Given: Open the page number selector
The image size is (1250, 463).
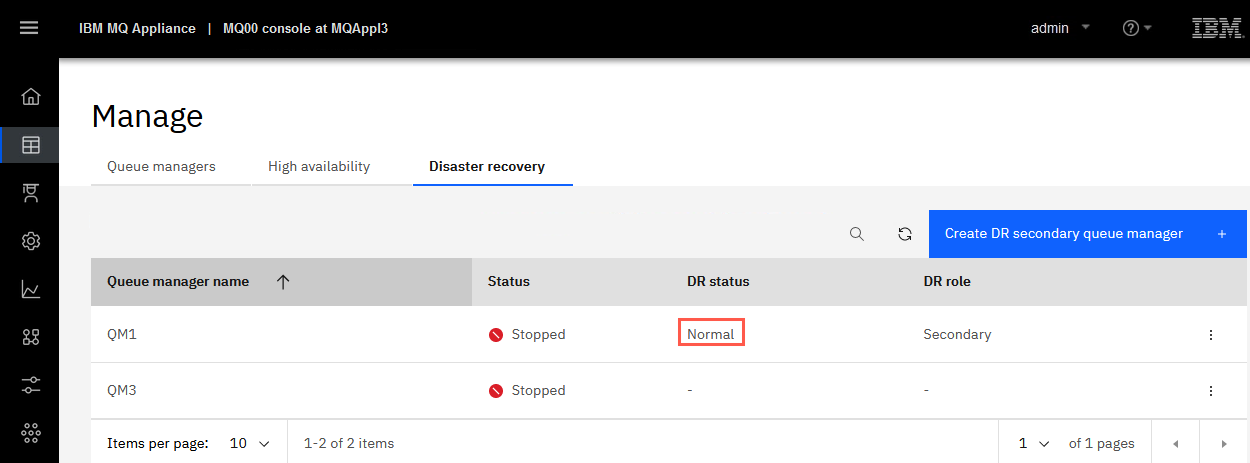Looking at the screenshot, I should point(1034,443).
